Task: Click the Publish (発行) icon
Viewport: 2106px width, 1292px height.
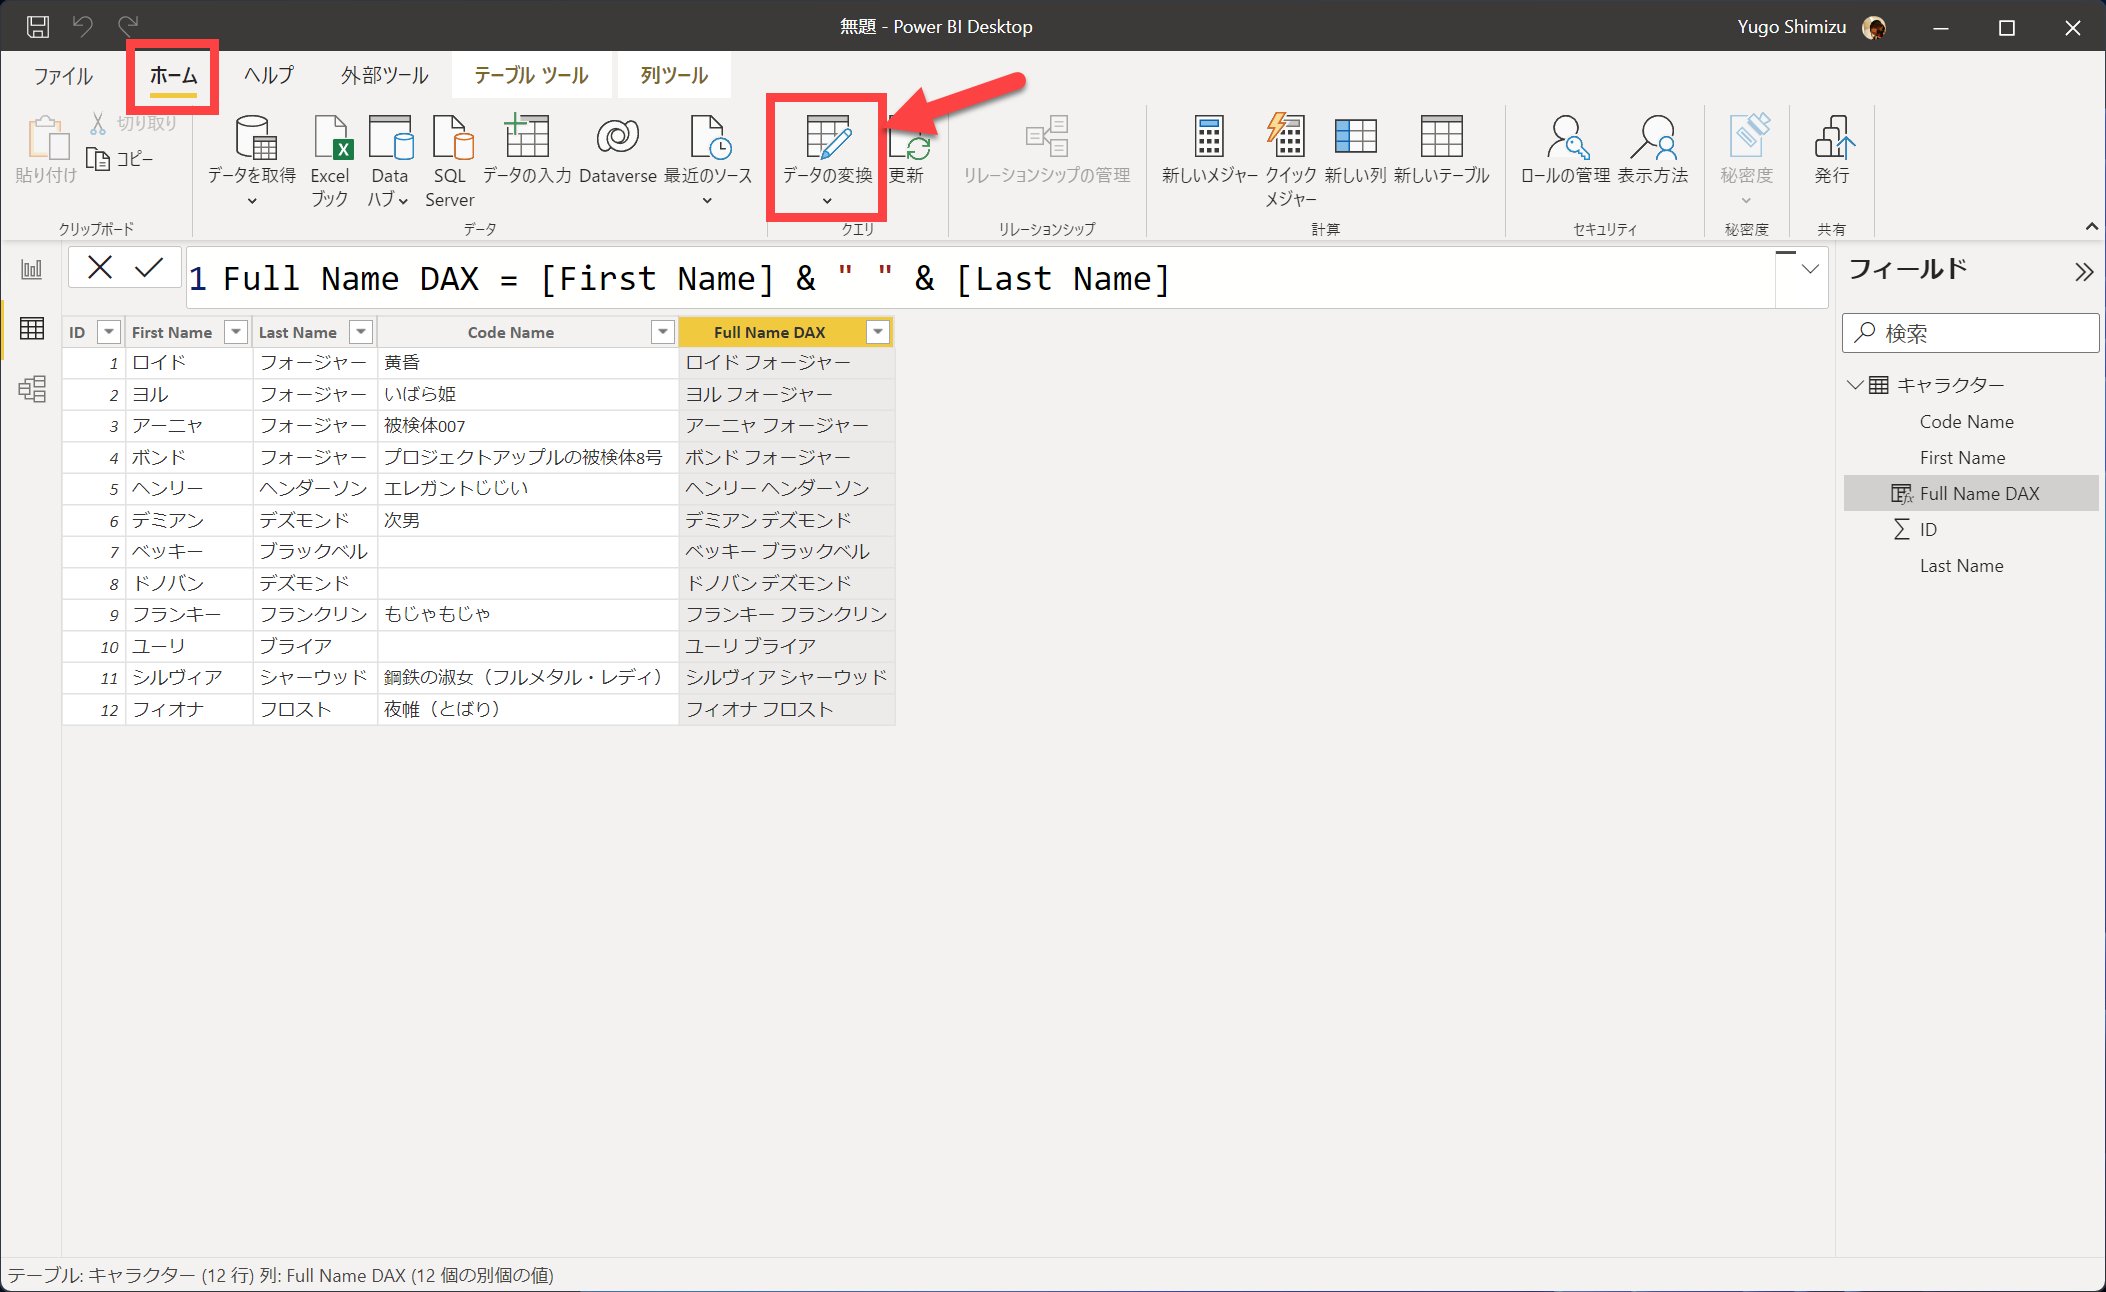Action: click(1832, 138)
